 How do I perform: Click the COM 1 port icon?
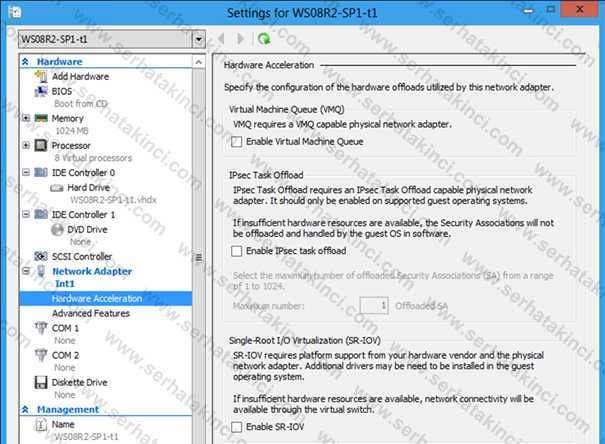point(41,328)
